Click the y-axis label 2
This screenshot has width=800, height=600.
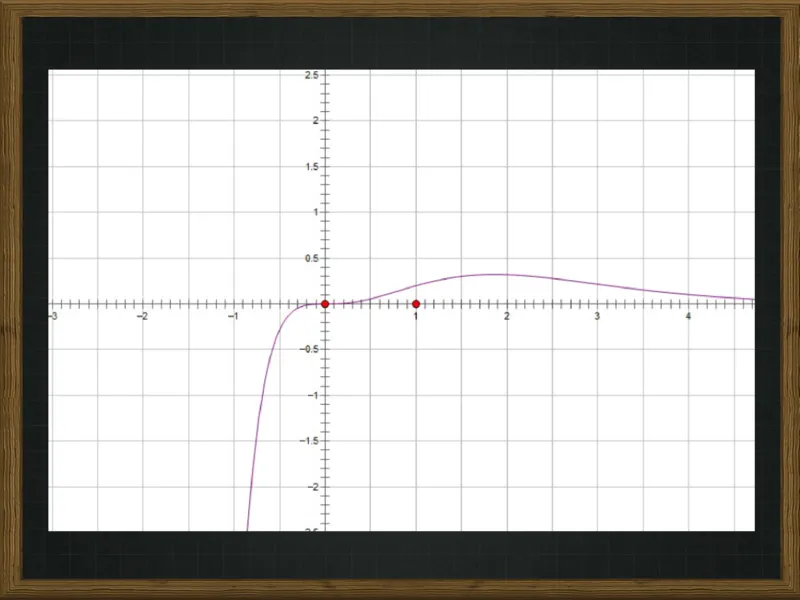click(x=316, y=121)
